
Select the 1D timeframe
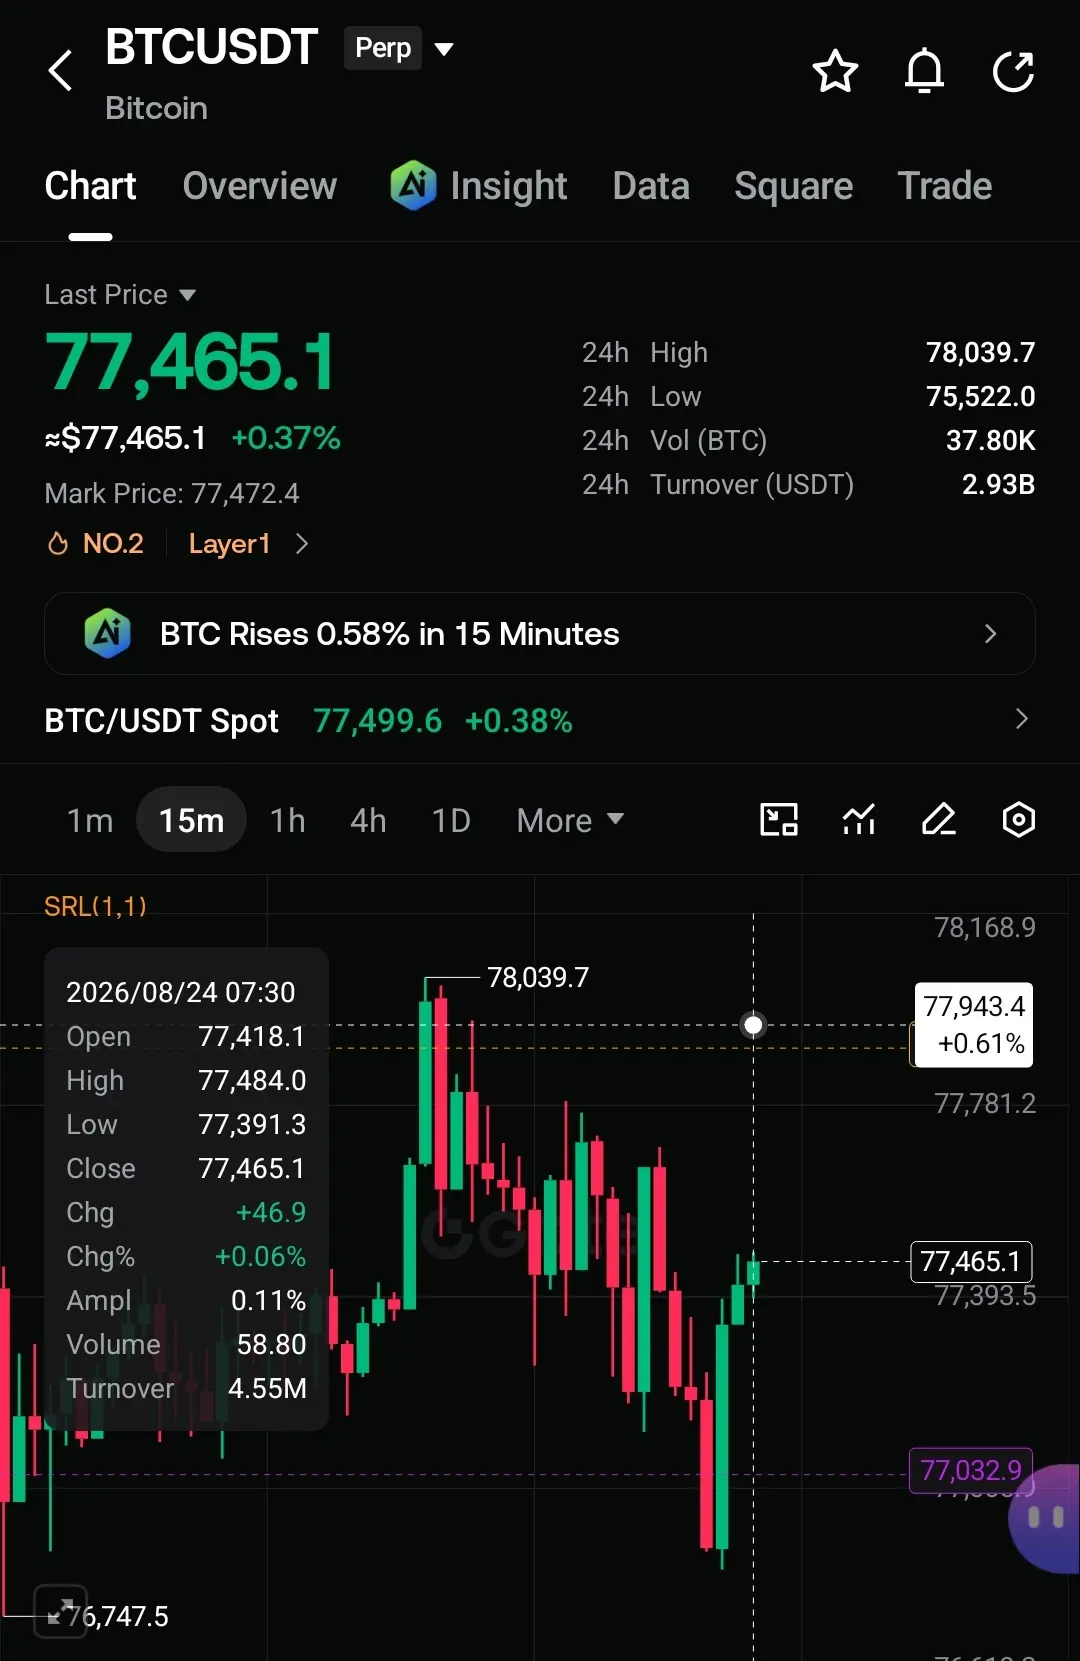(451, 821)
